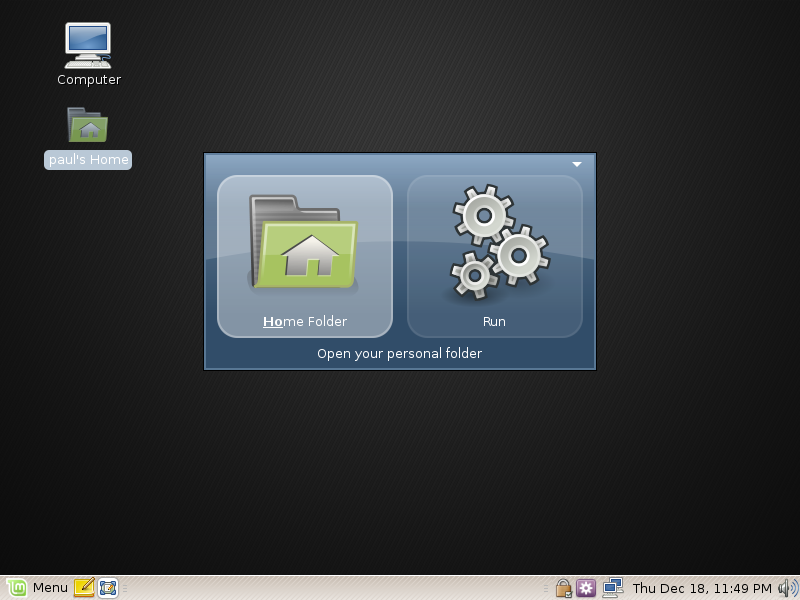Click the volume speaker icon in the panel
This screenshot has height=600, width=800.
click(788, 588)
